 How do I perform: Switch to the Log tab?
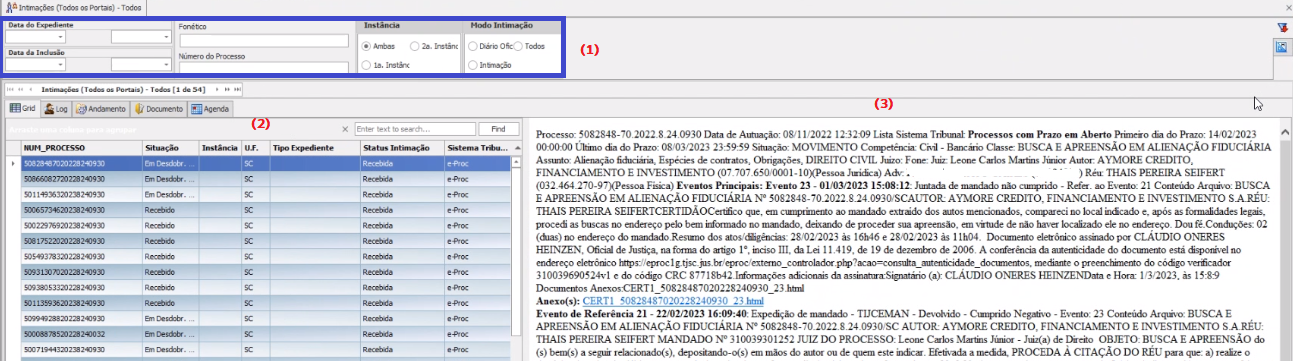coord(56,108)
